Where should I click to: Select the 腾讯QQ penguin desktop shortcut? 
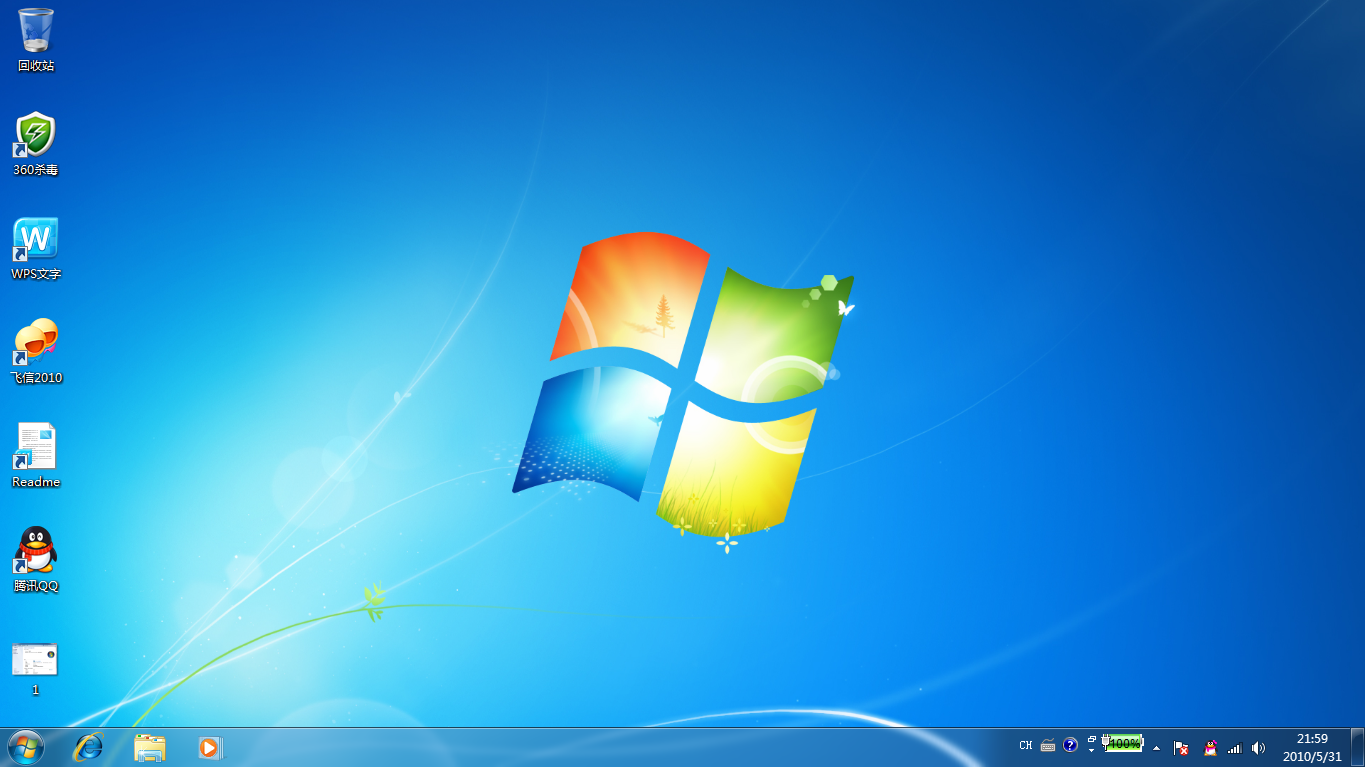click(36, 560)
